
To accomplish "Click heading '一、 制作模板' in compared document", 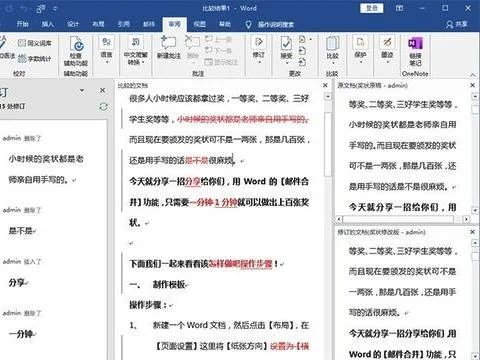I will pos(157,285).
